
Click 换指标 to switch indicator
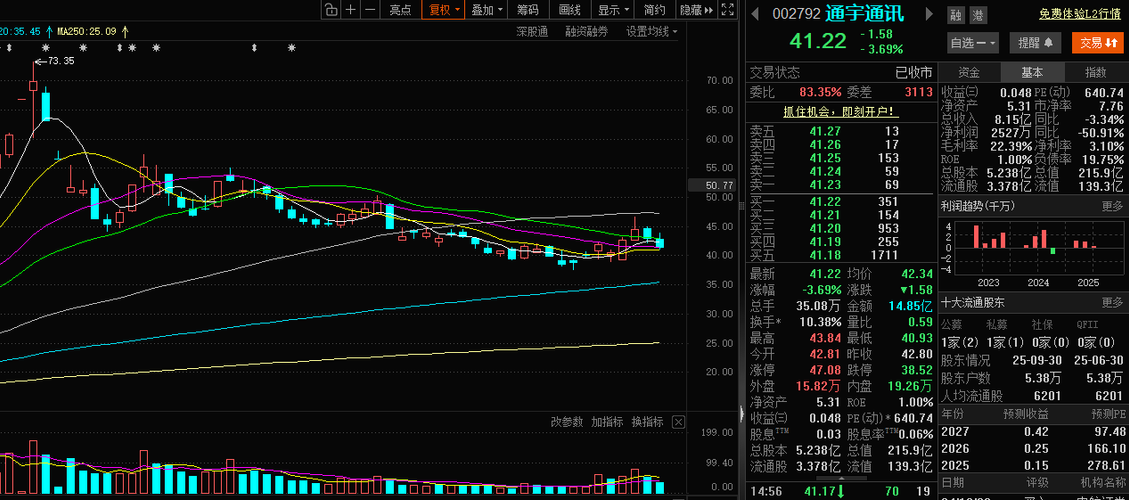coord(647,422)
